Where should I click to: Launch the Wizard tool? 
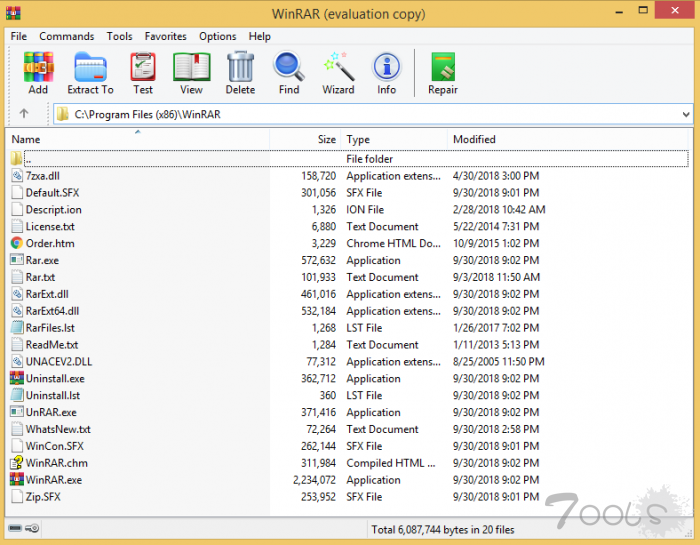(338, 74)
